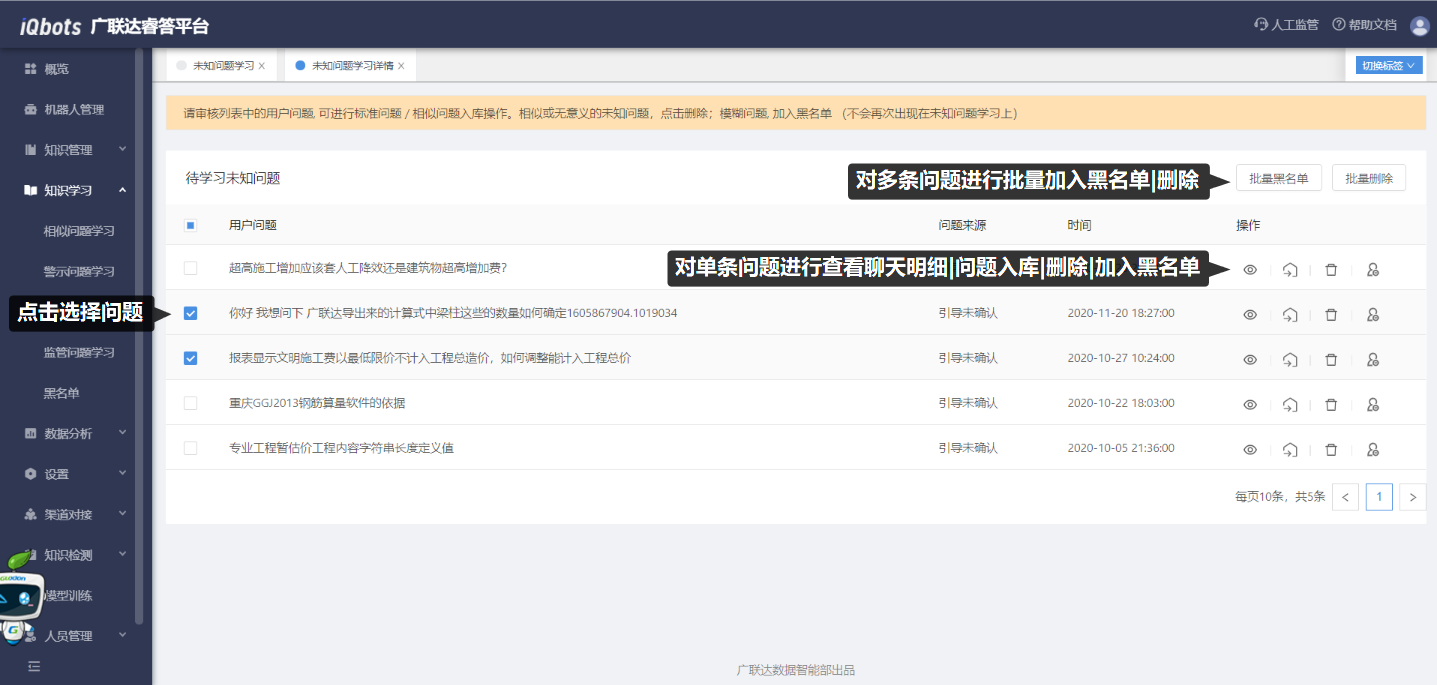This screenshot has width=1437, height=685.
Task: View chat details for the 超高施工增加 question
Action: click(x=1249, y=270)
